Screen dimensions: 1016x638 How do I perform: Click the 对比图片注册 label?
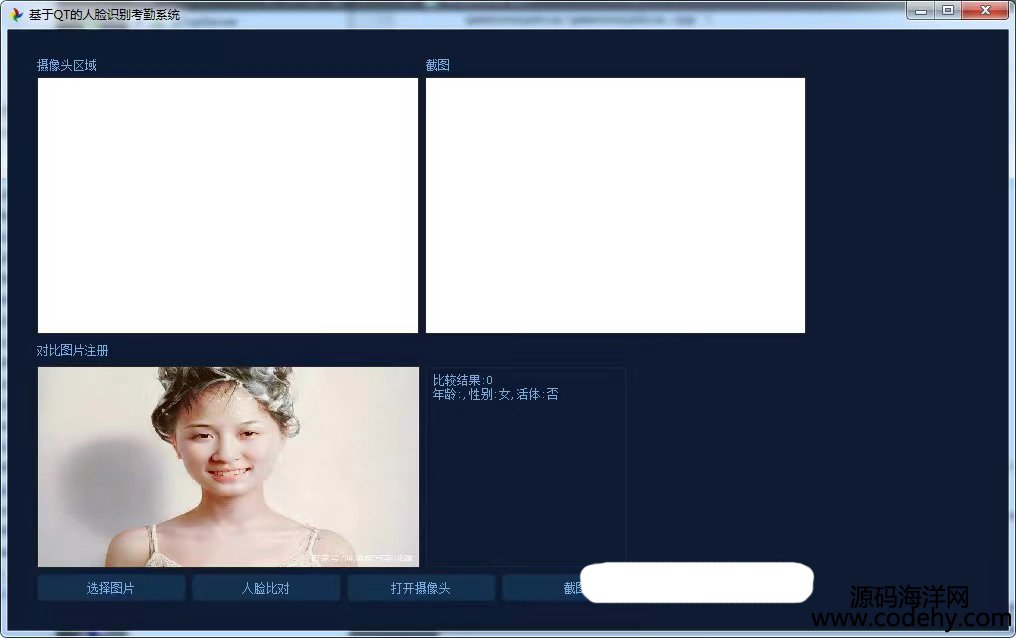(73, 351)
